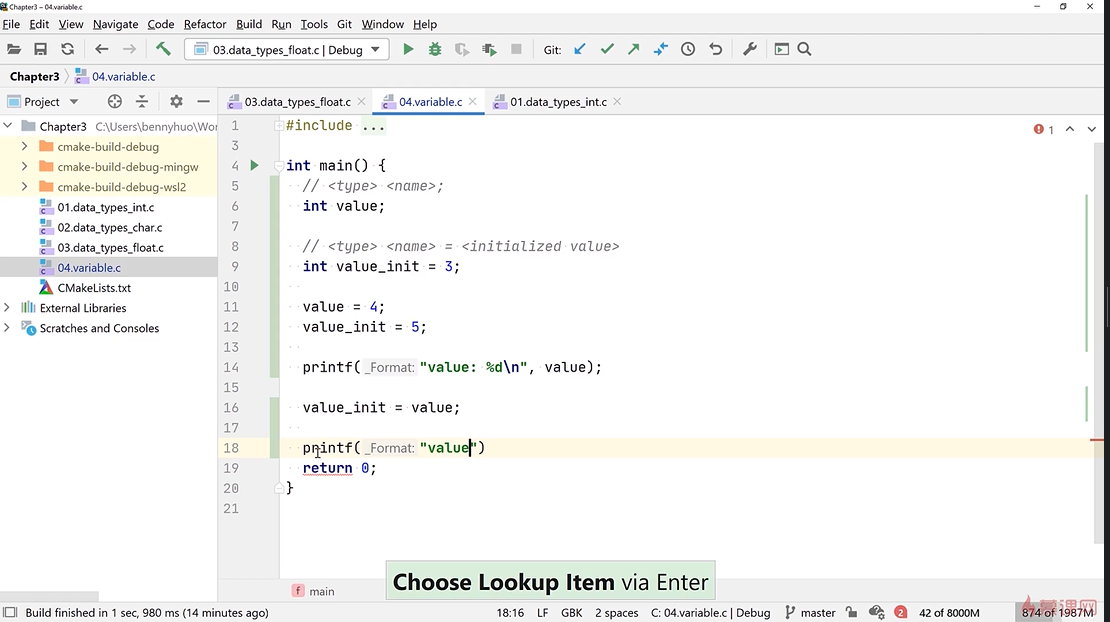Viewport: 1110px width, 622px height.
Task: Expand cmake-build-debug-wsl2 folder
Action: coord(25,187)
